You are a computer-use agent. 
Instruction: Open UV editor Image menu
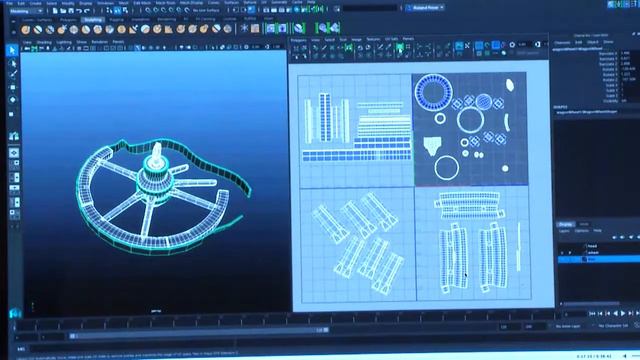[x=356, y=40]
